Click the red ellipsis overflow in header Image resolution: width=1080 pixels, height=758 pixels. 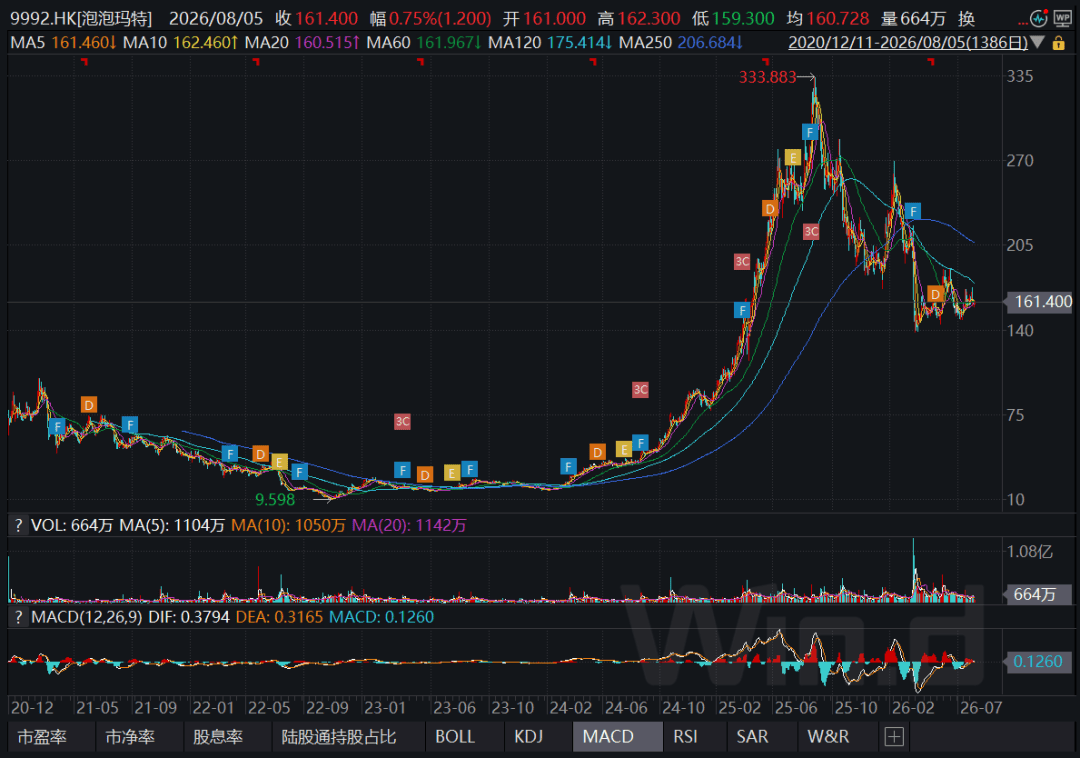coord(1022,23)
